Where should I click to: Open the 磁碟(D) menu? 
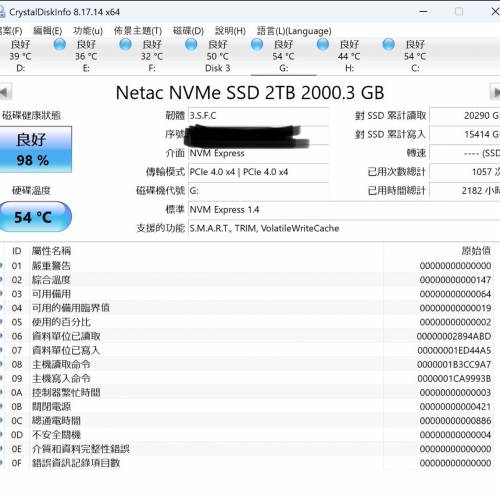point(188,31)
